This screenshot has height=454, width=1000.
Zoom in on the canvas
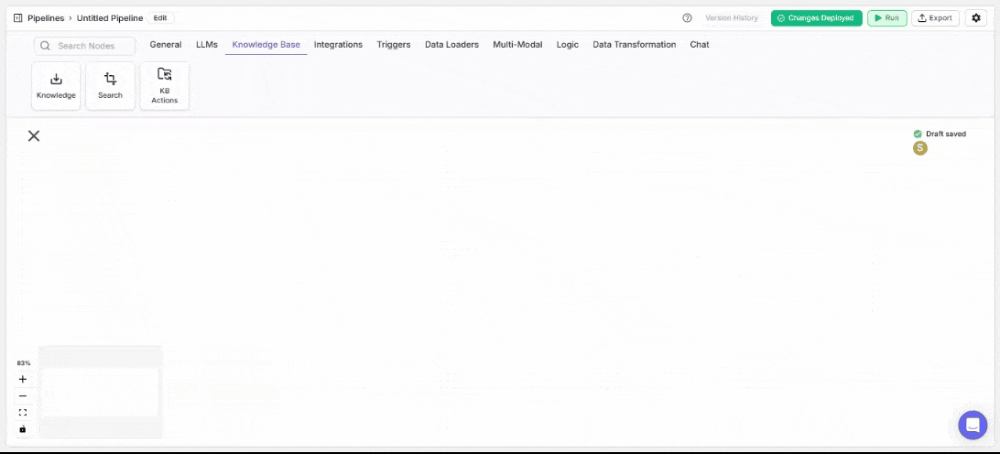(x=23, y=379)
